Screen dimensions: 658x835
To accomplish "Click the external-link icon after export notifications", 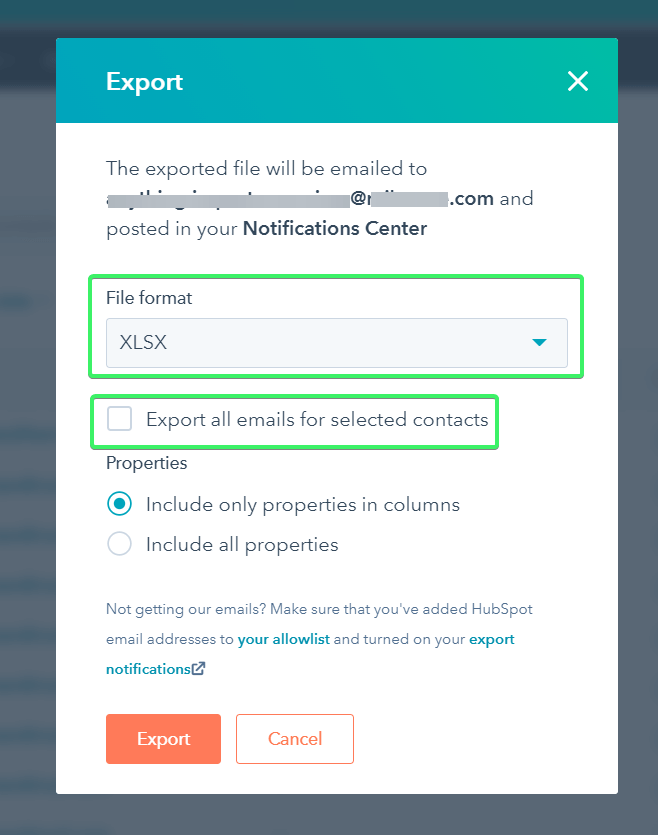I will 197,668.
